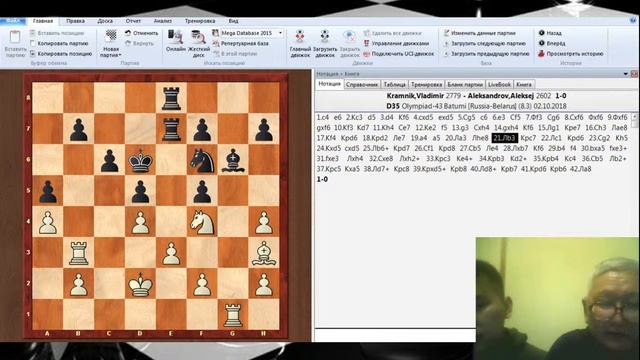
Task: Click the Вперёд history icon
Action: [x=542, y=43]
